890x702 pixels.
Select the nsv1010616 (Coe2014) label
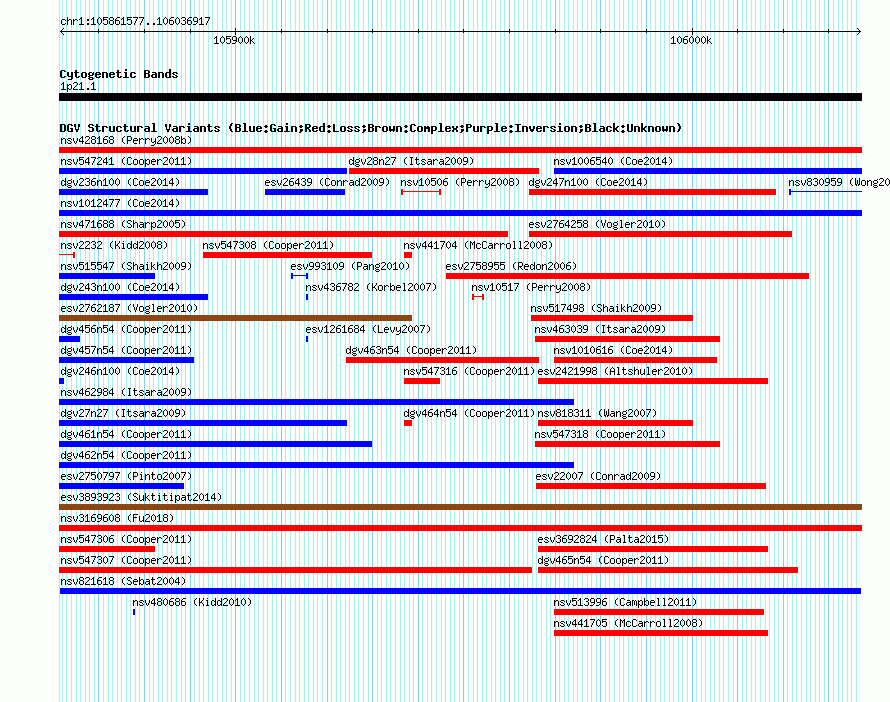point(613,350)
